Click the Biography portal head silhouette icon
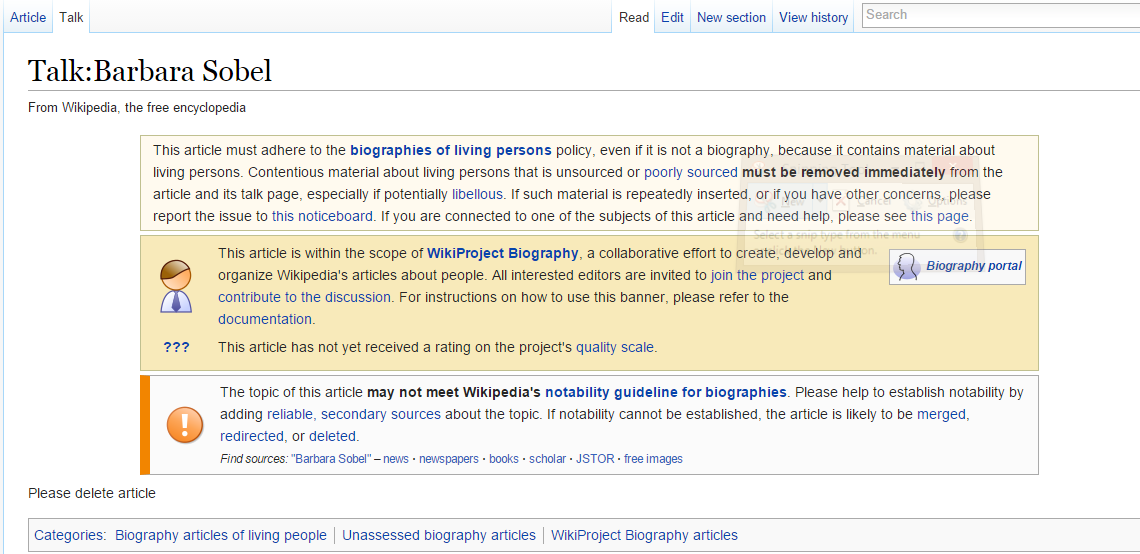This screenshot has height=554, width=1140. pos(907,266)
